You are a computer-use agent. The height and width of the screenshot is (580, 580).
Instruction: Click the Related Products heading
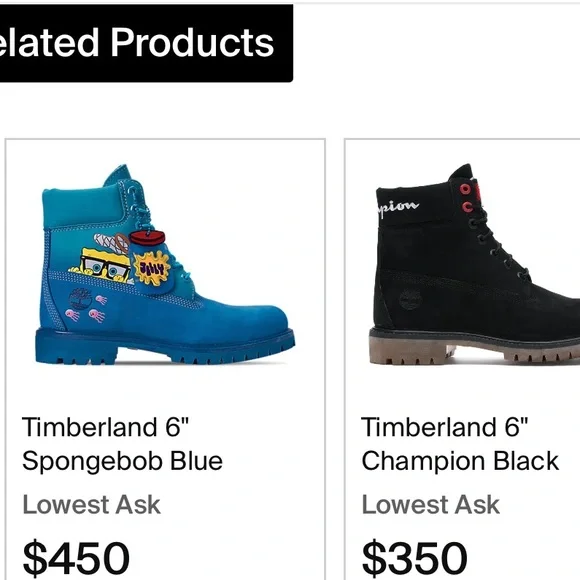tap(137, 43)
